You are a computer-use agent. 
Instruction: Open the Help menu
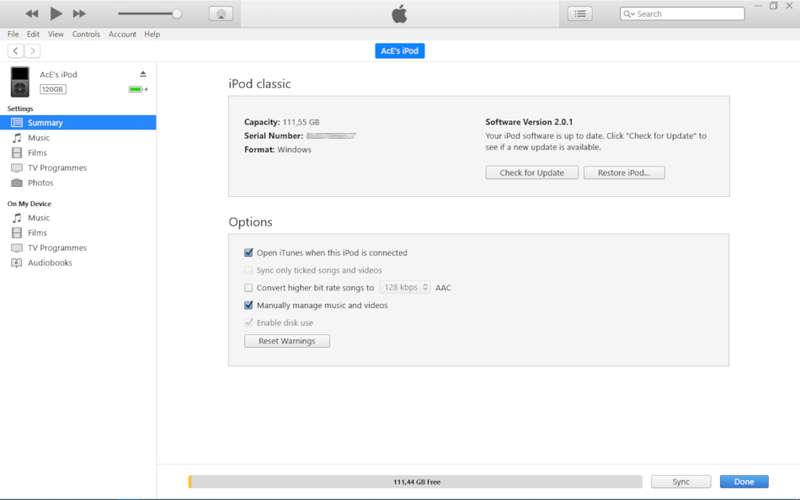[152, 34]
